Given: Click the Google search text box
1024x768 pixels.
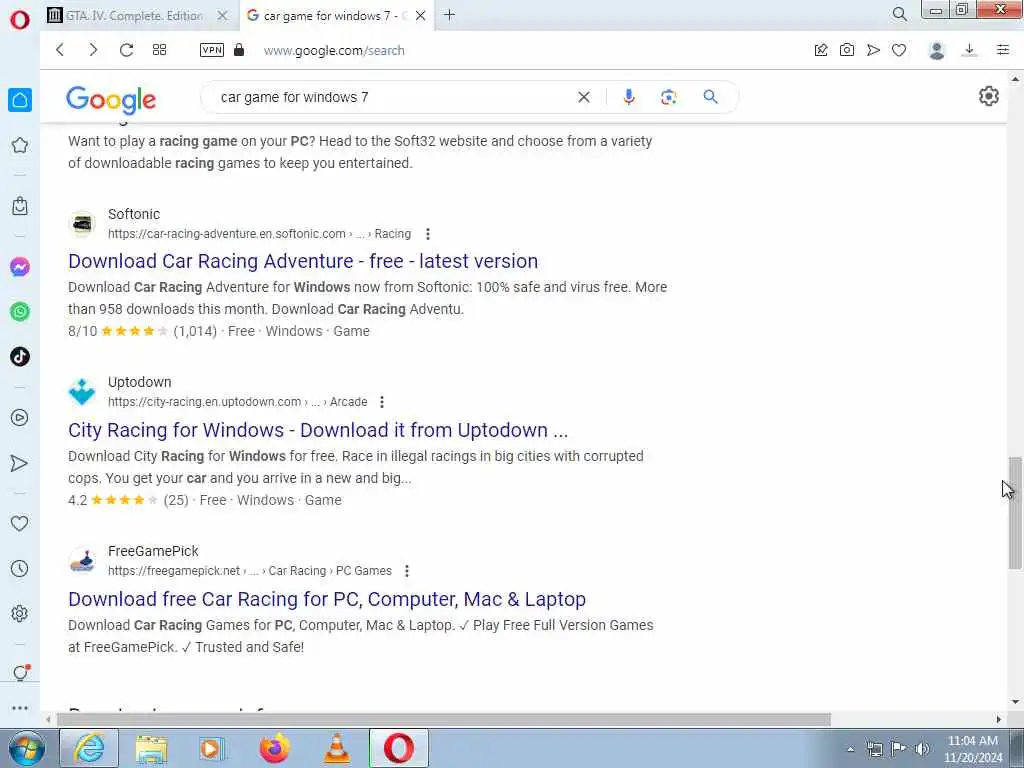Looking at the screenshot, I should [x=392, y=97].
